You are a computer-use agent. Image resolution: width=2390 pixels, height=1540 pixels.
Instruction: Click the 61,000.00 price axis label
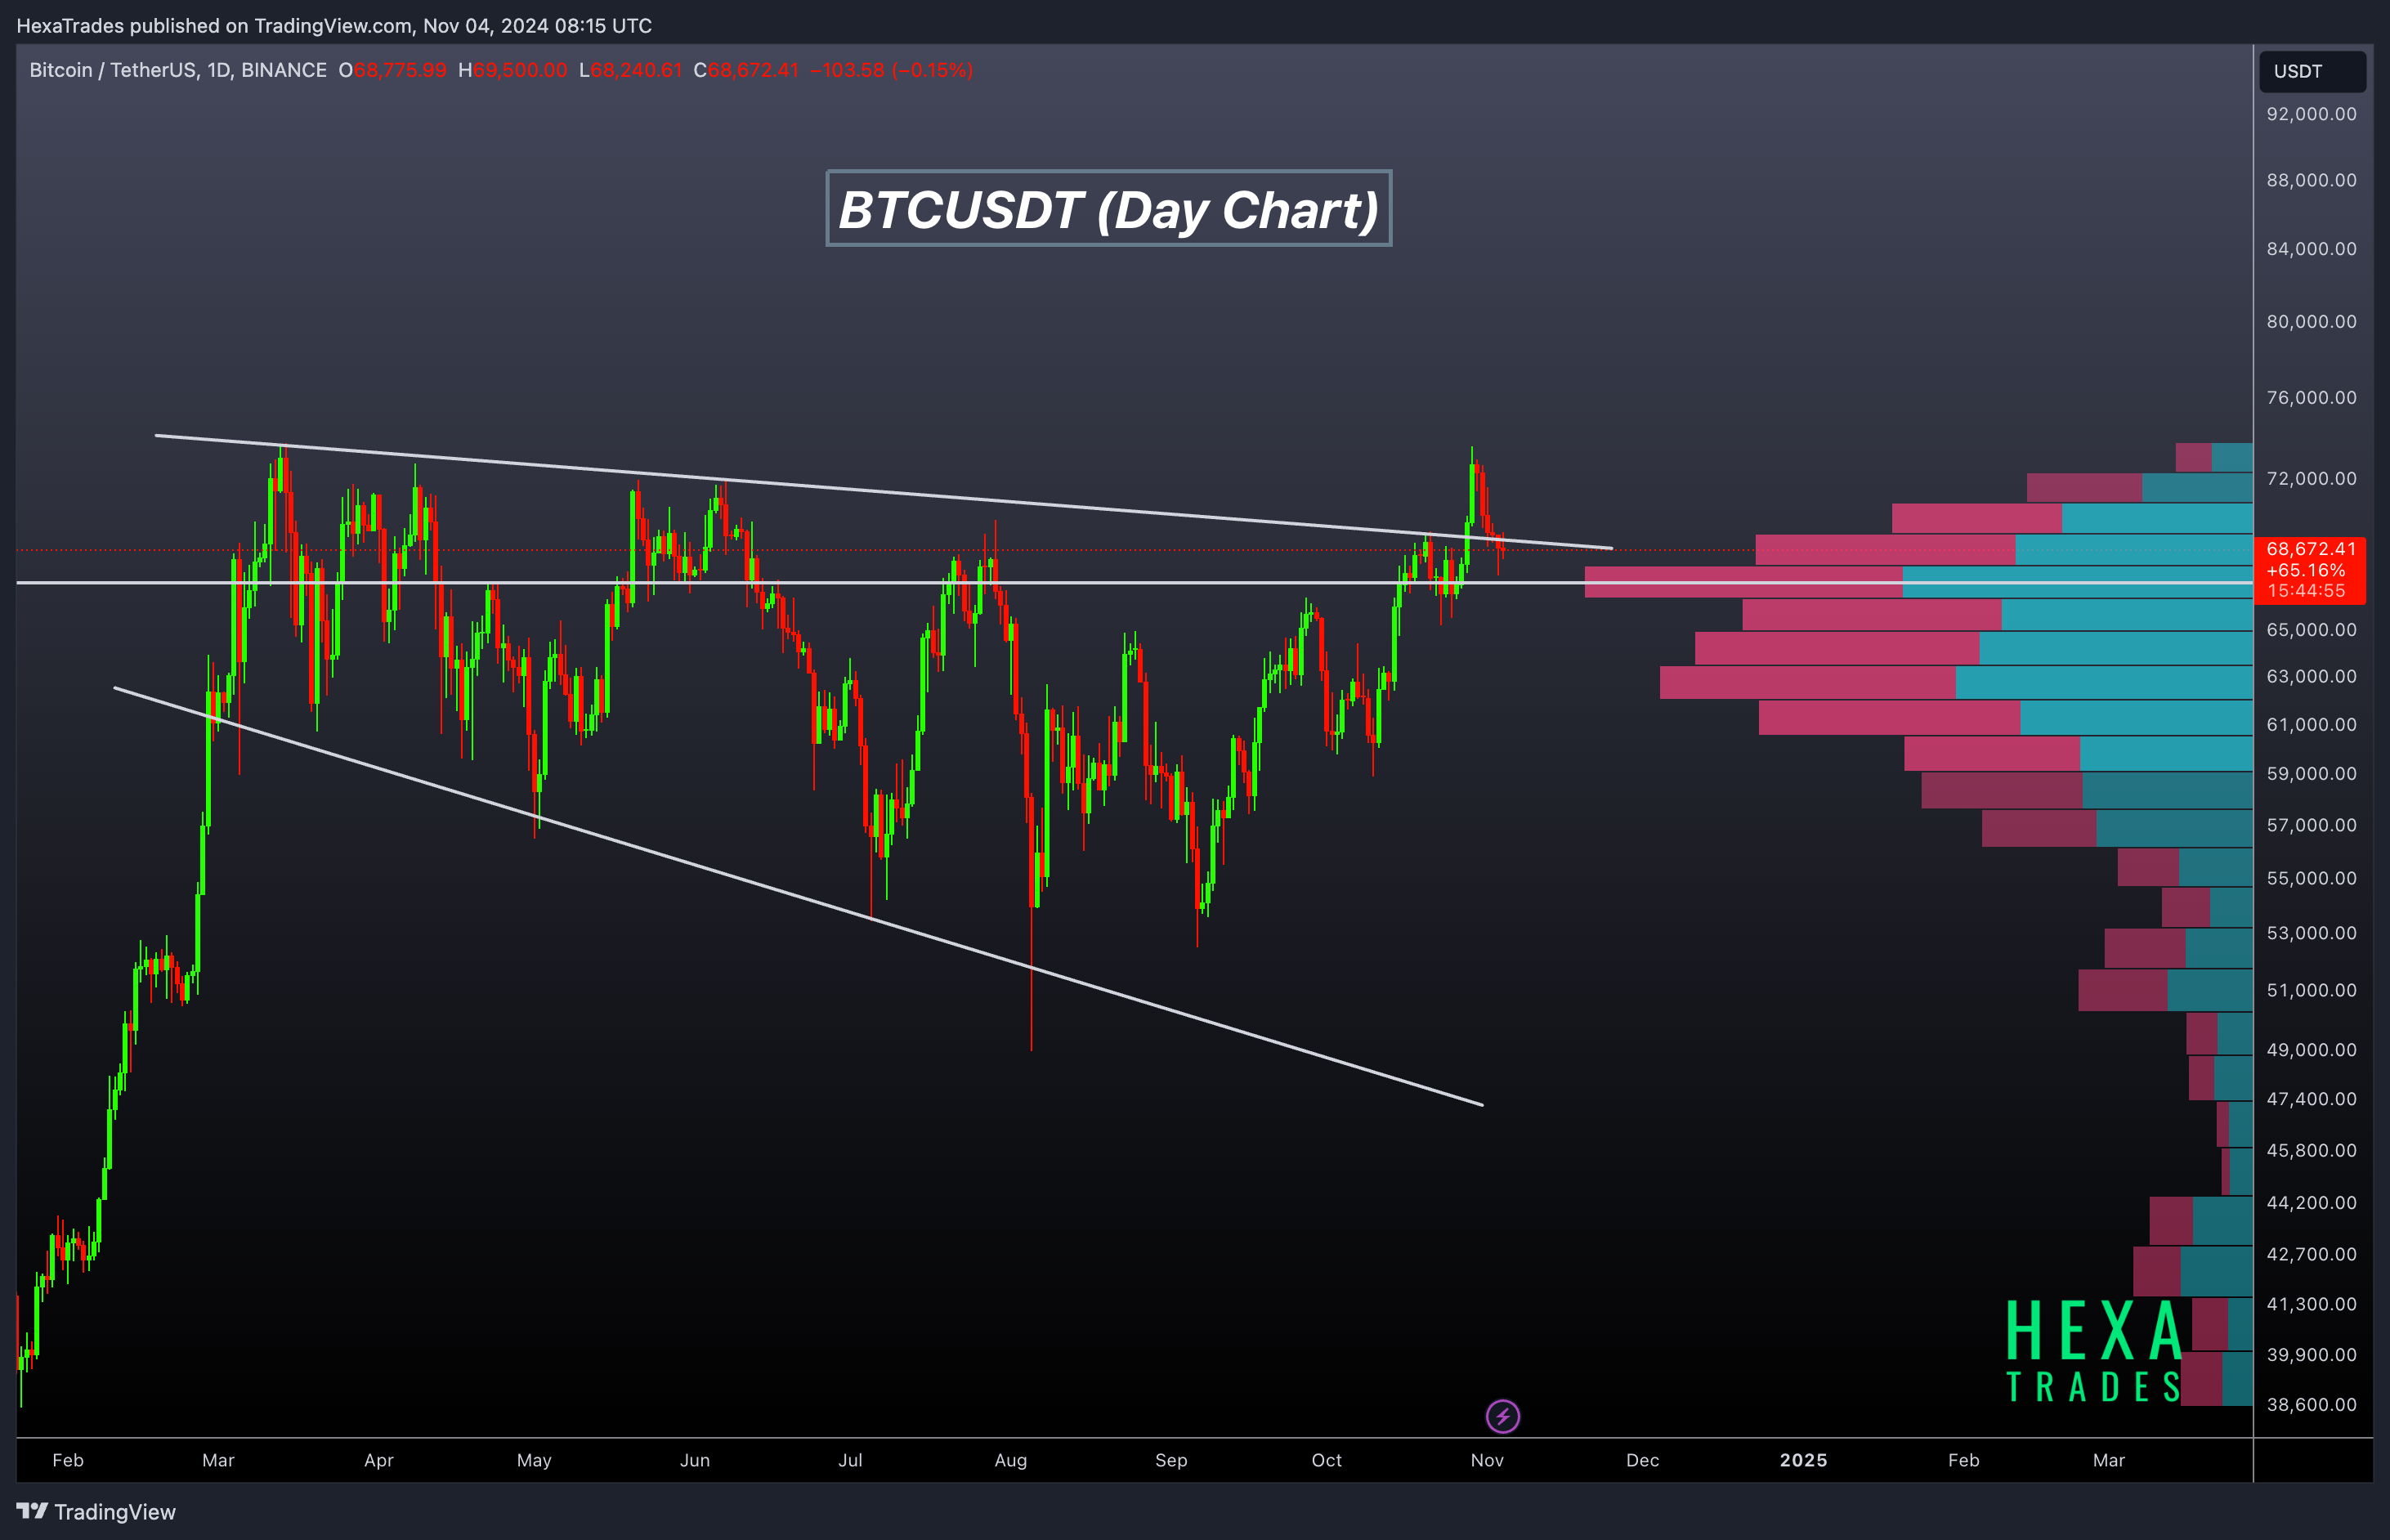click(2311, 724)
